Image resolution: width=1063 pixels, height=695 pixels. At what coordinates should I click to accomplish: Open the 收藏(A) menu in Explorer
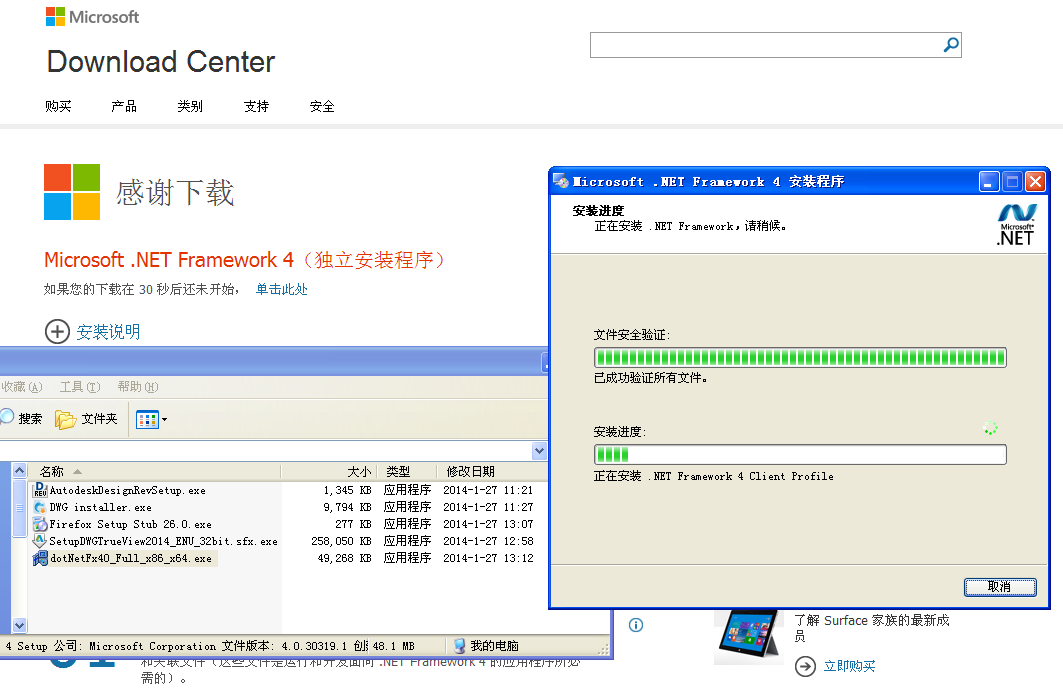22,386
